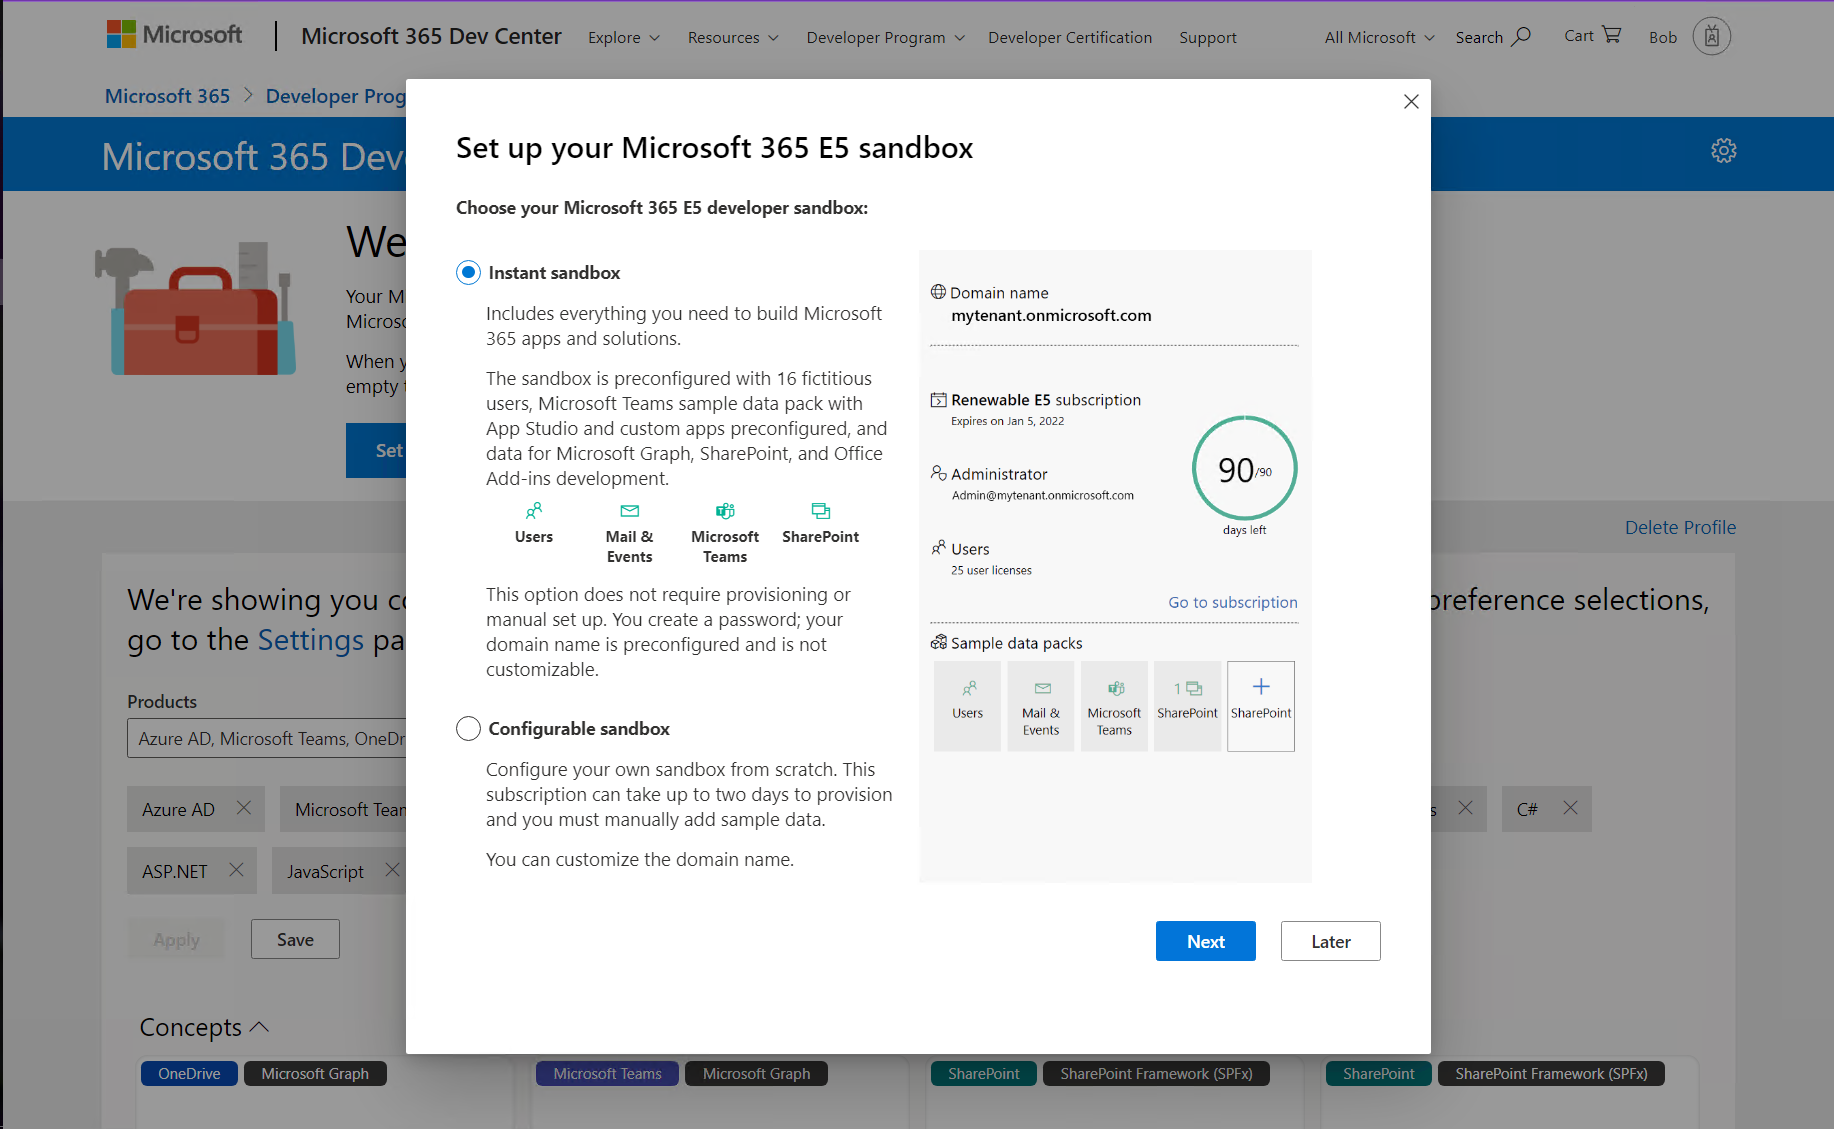
Task: Click the purple Microsoft Teams concept tag
Action: tap(607, 1073)
